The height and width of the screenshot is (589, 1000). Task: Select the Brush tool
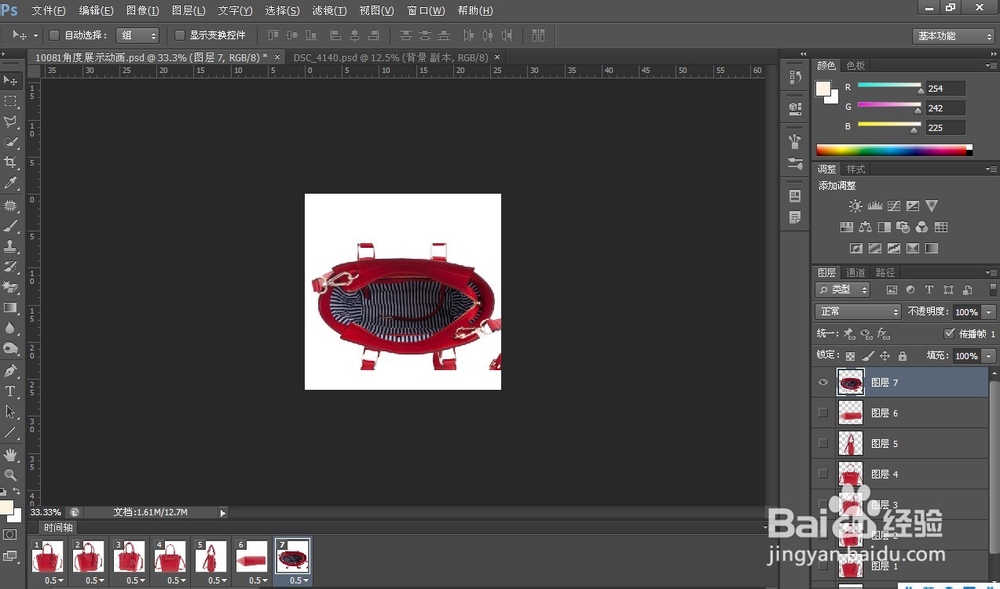(11, 226)
